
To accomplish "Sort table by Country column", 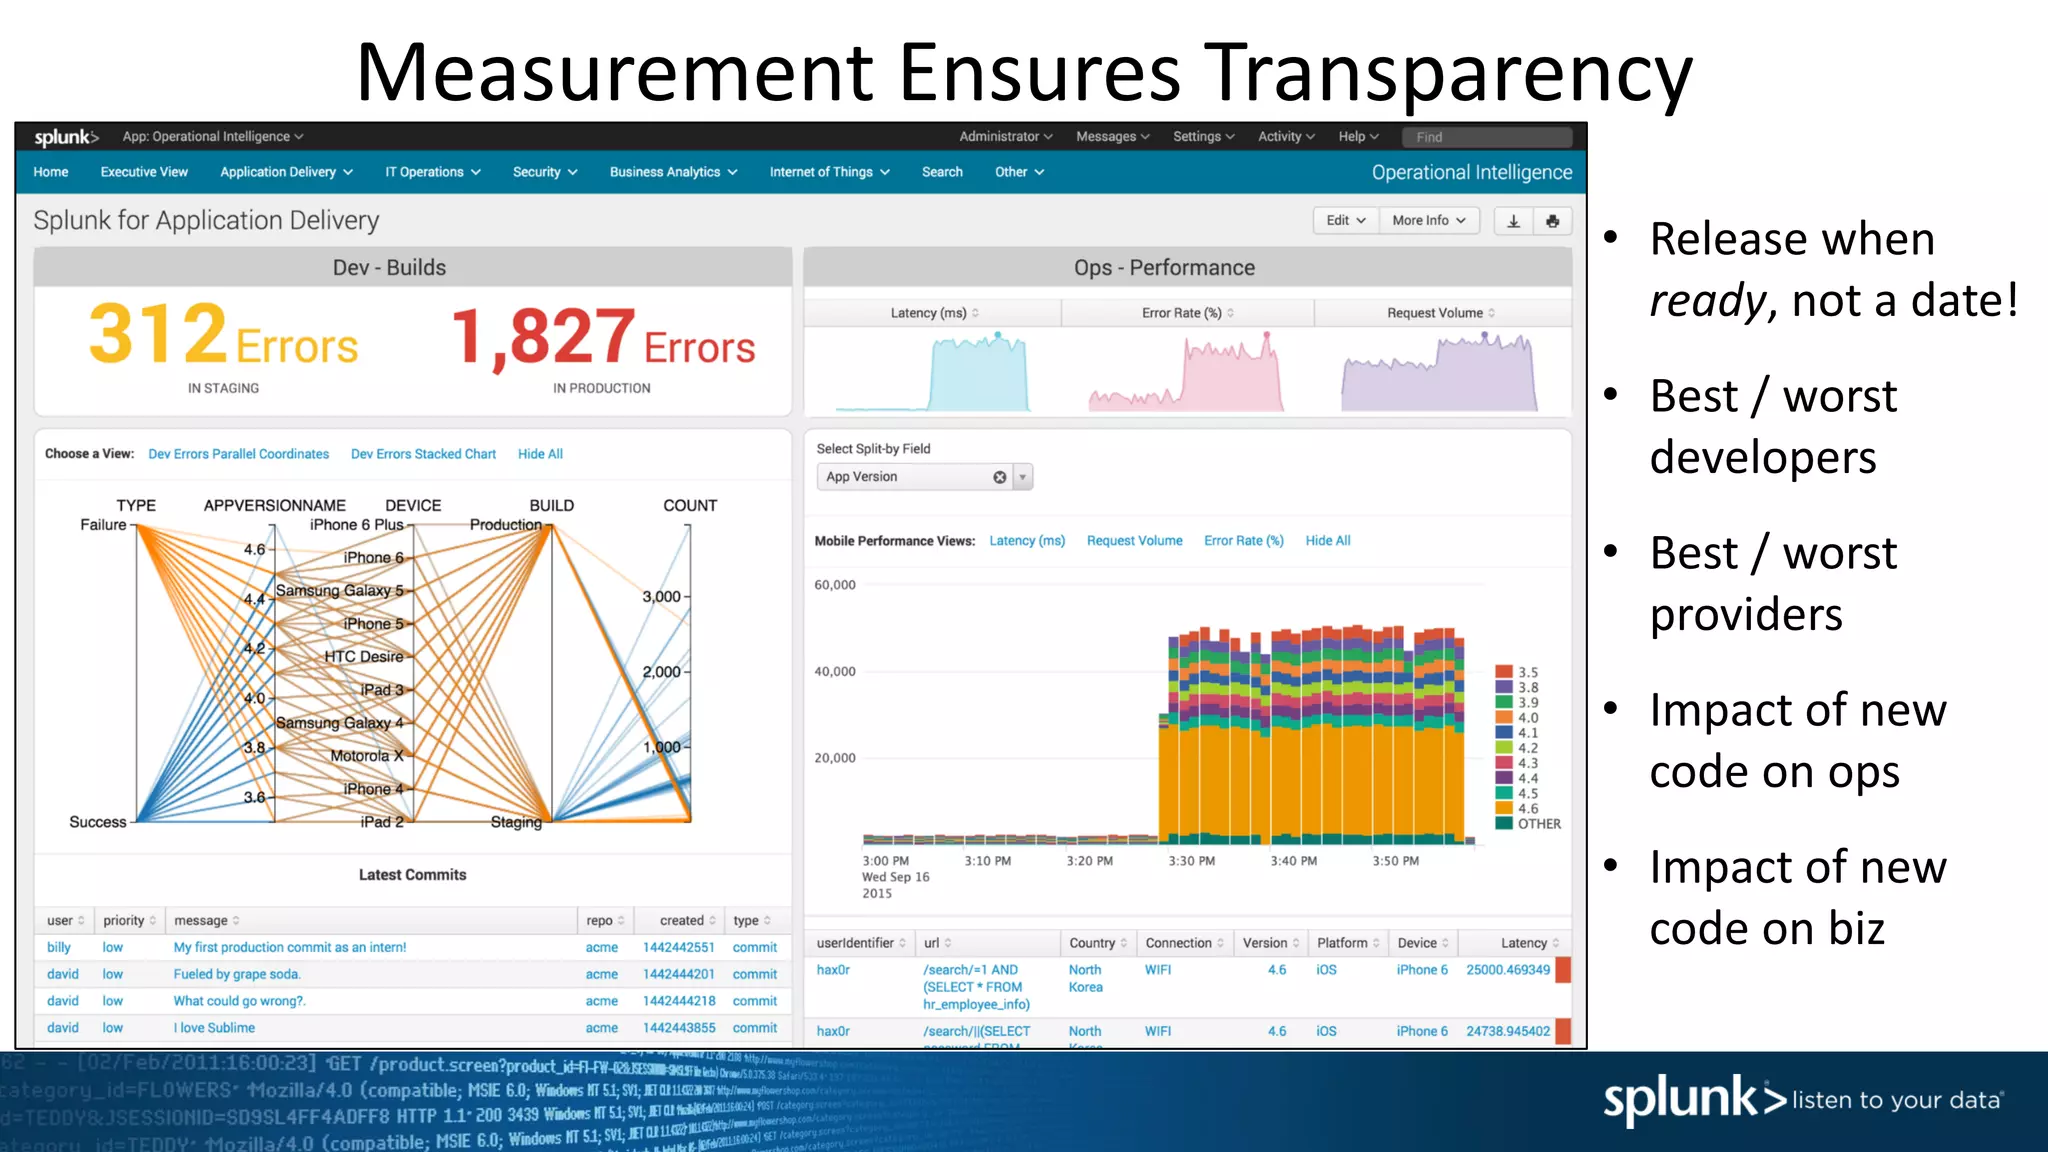I will point(1098,943).
